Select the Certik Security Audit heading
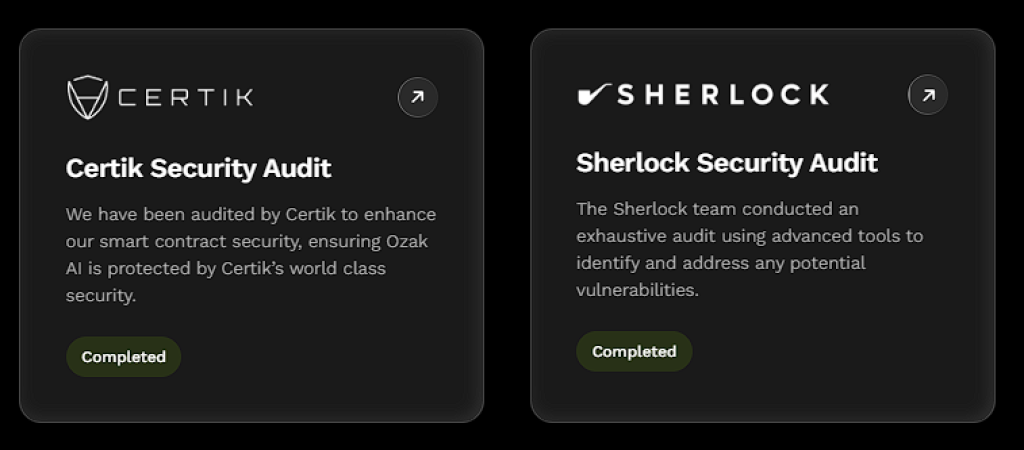 tap(198, 168)
